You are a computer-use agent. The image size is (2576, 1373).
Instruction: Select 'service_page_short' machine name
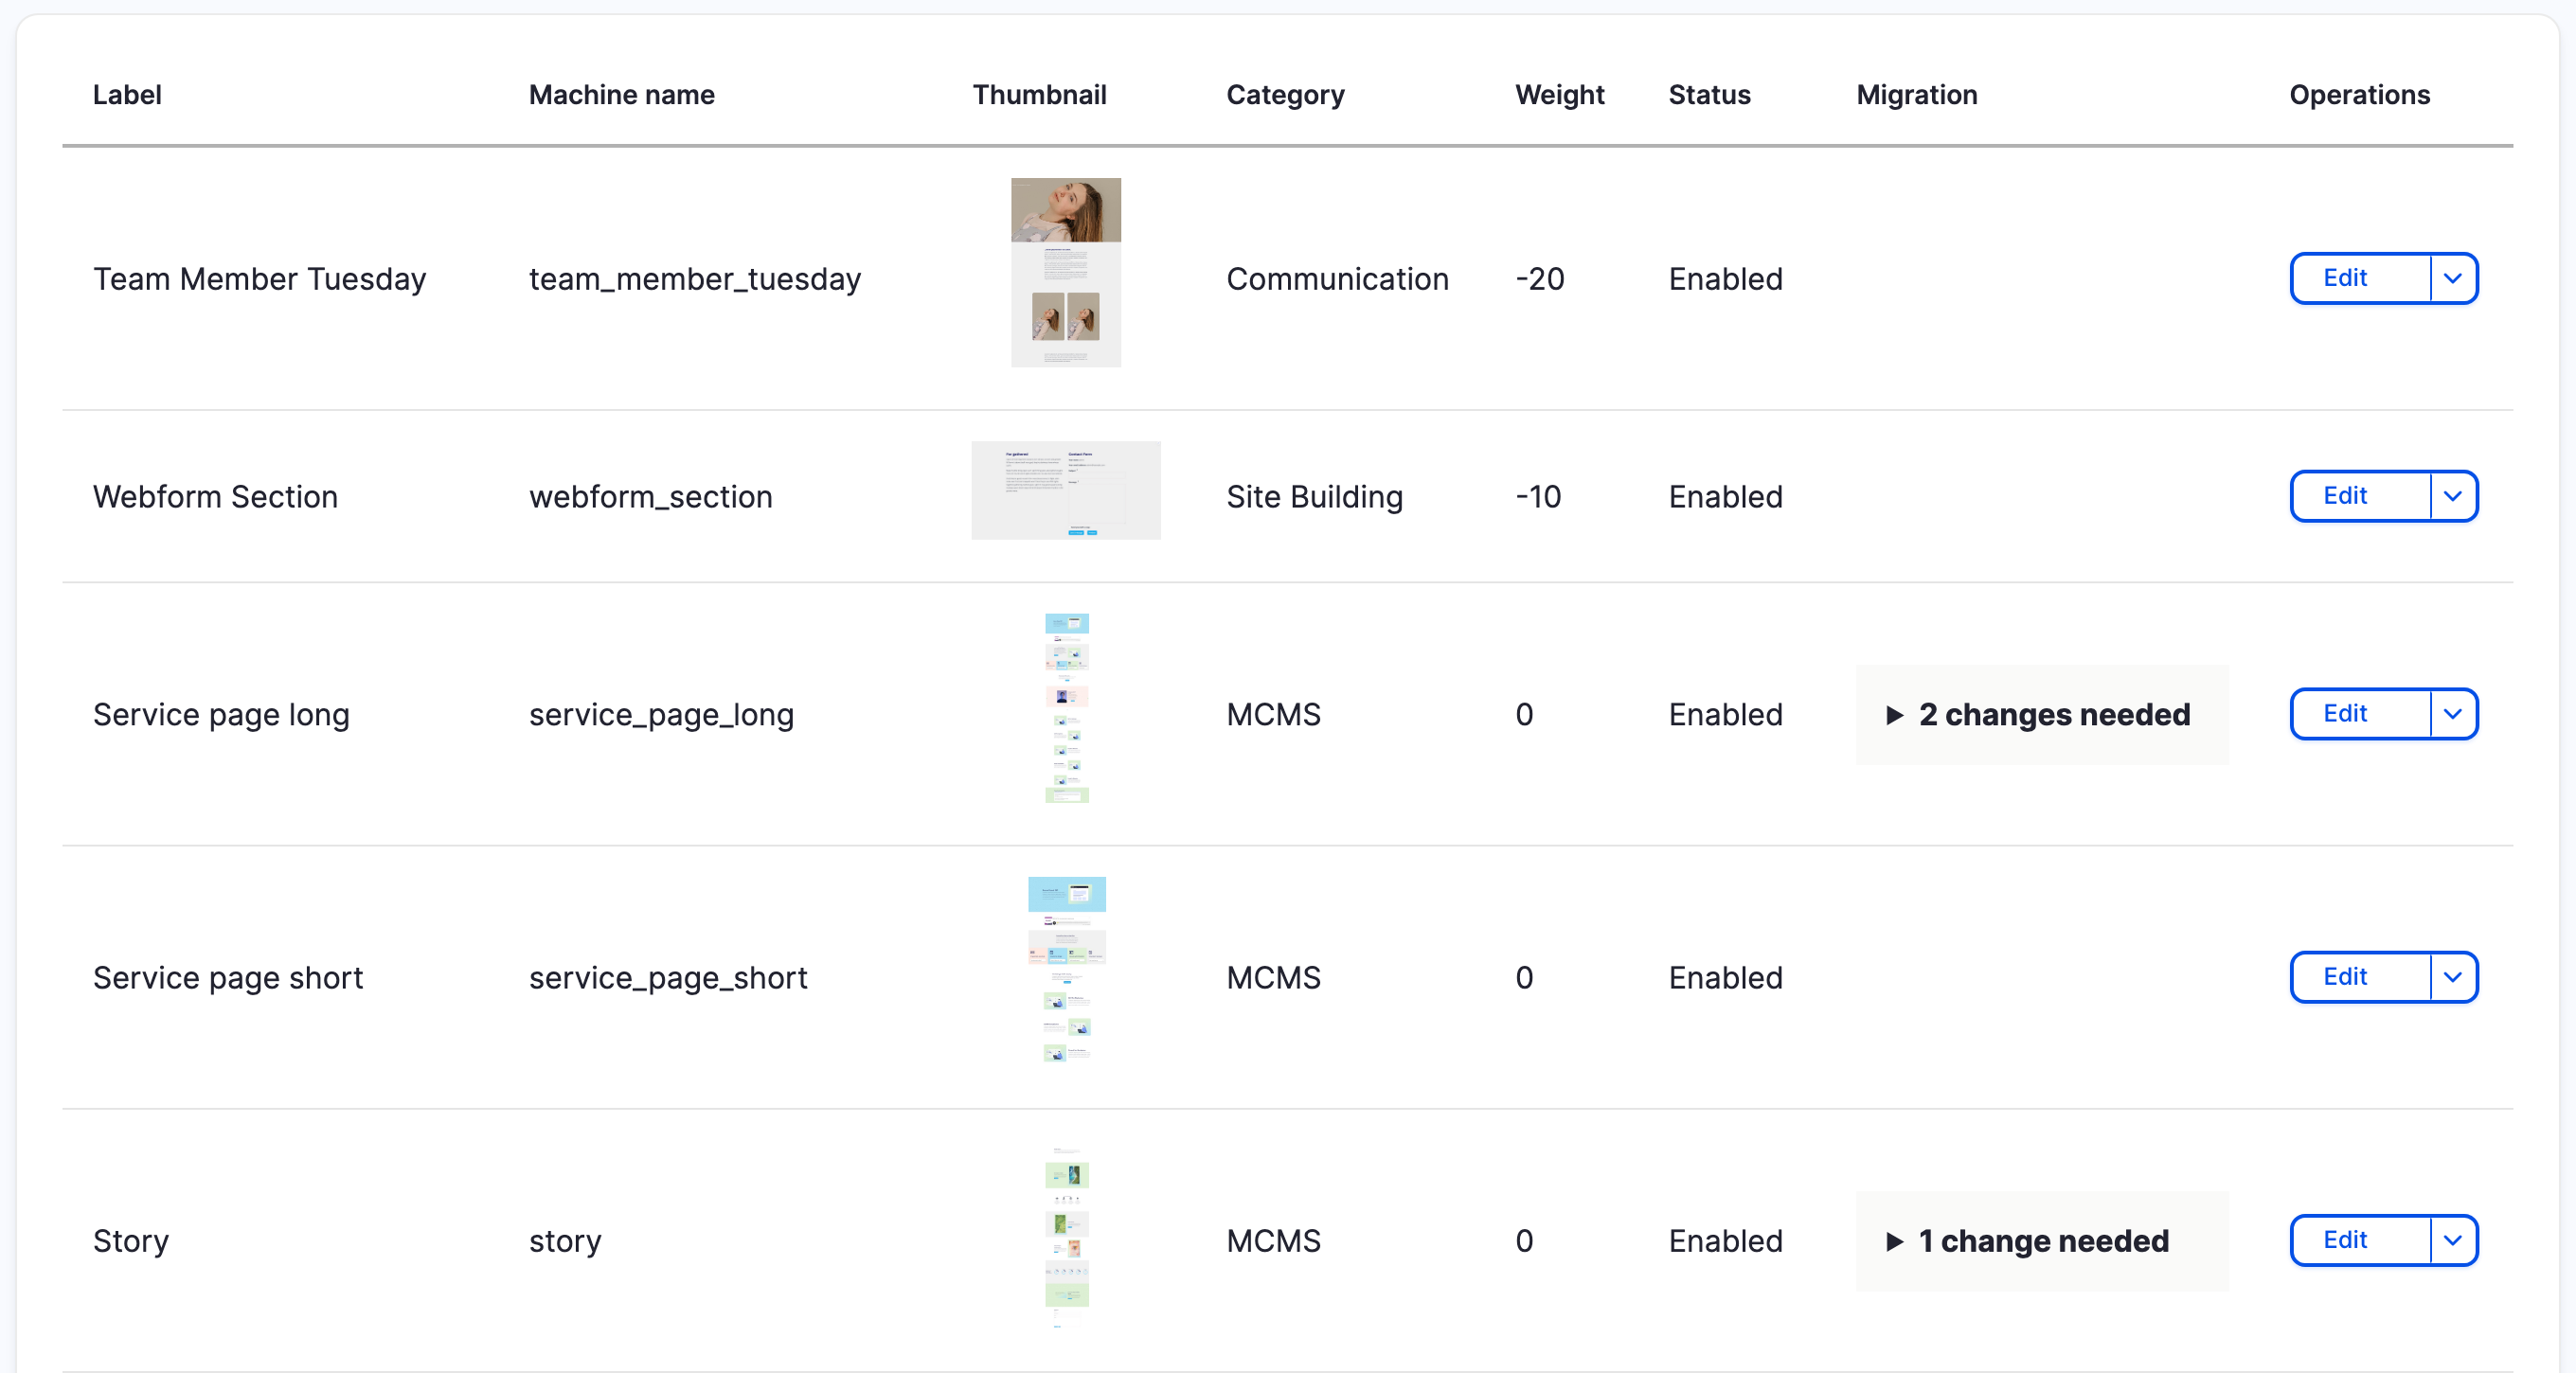[669, 978]
